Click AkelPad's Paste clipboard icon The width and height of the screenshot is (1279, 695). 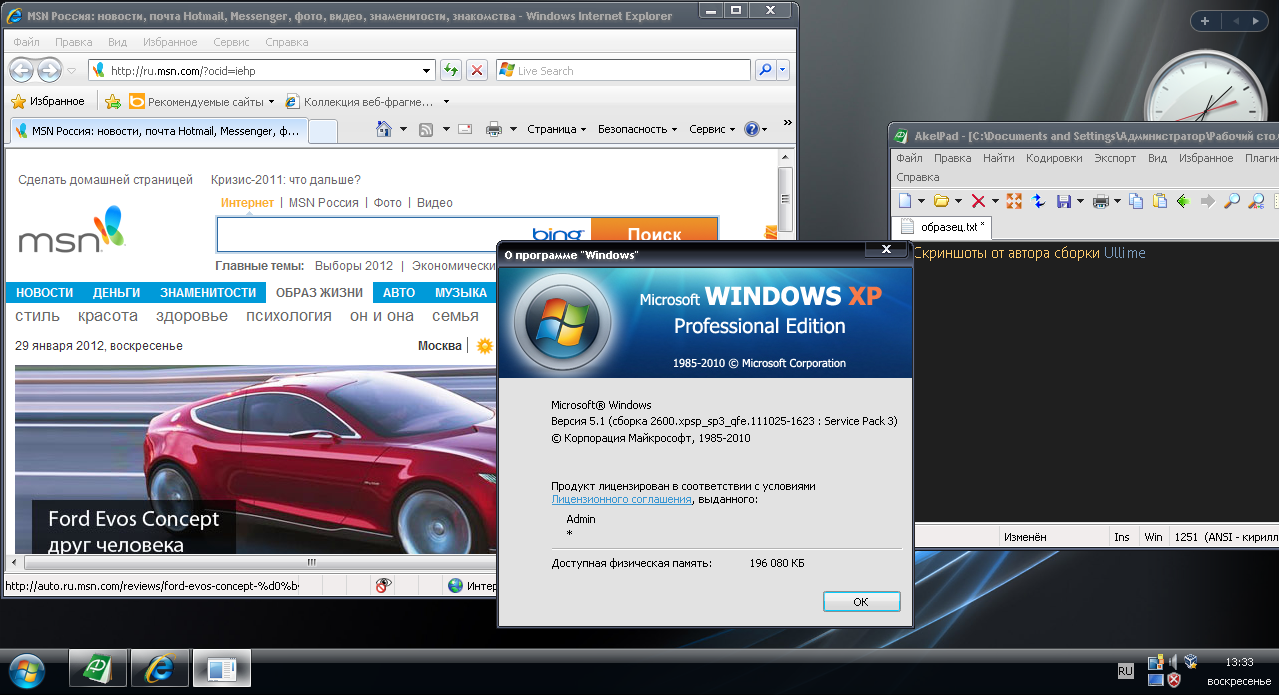(x=1159, y=201)
